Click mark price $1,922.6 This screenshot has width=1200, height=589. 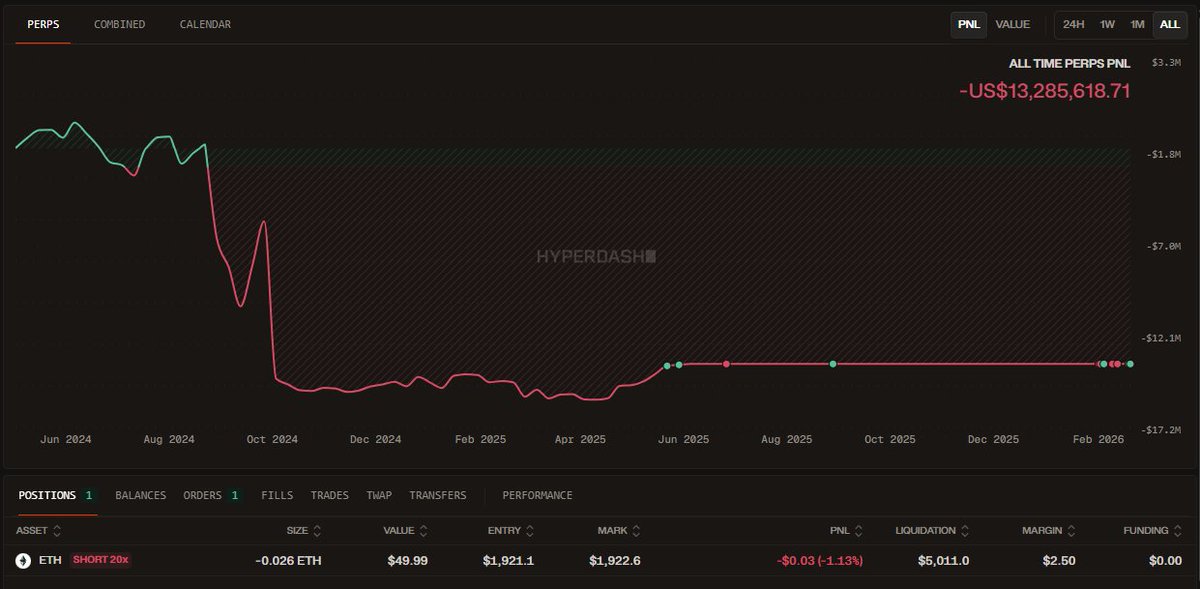[x=615, y=561]
